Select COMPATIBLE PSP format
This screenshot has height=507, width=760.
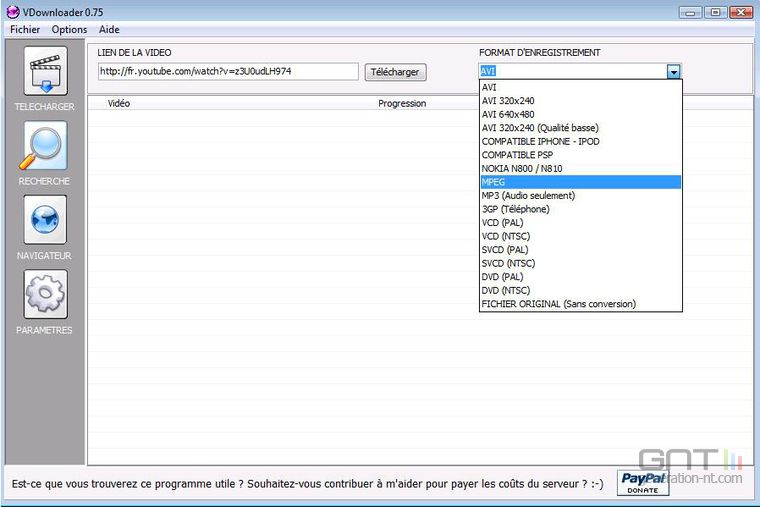tap(581, 155)
